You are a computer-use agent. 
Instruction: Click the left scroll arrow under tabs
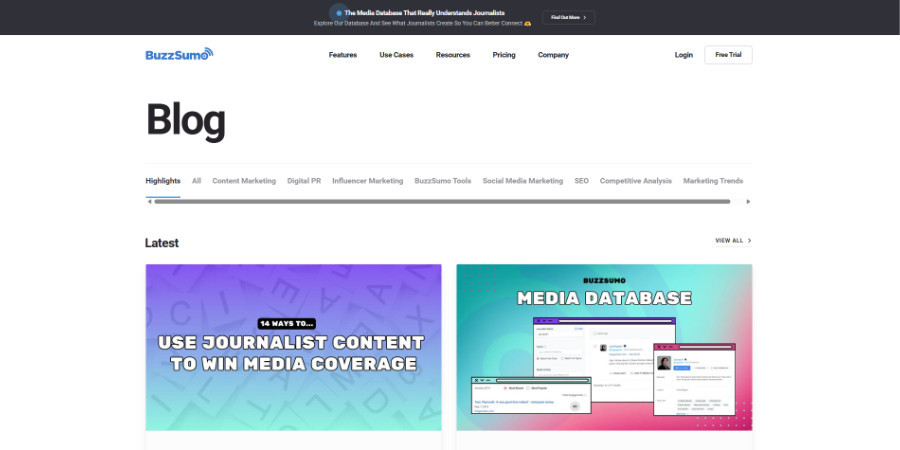150,201
